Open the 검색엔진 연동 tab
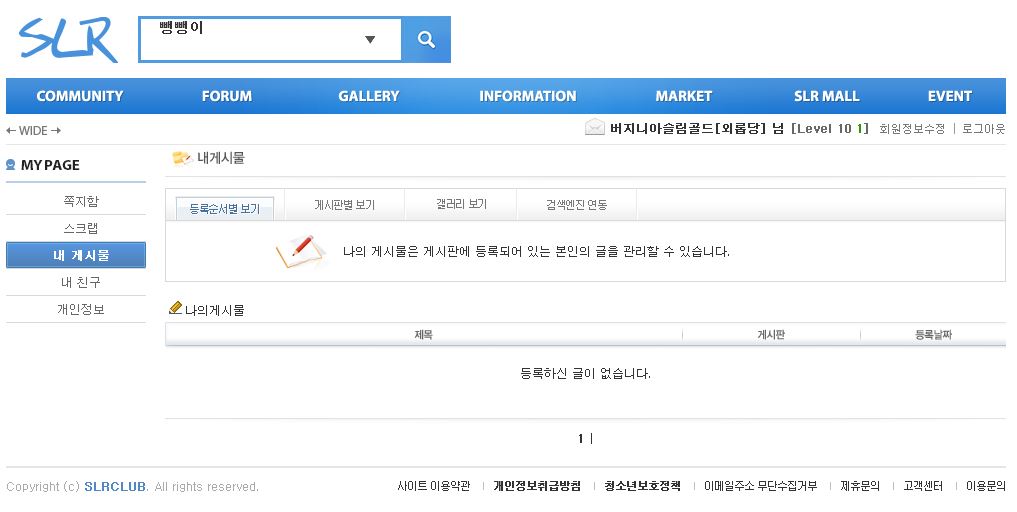Viewport: 1017px width, 512px height. [x=576, y=205]
